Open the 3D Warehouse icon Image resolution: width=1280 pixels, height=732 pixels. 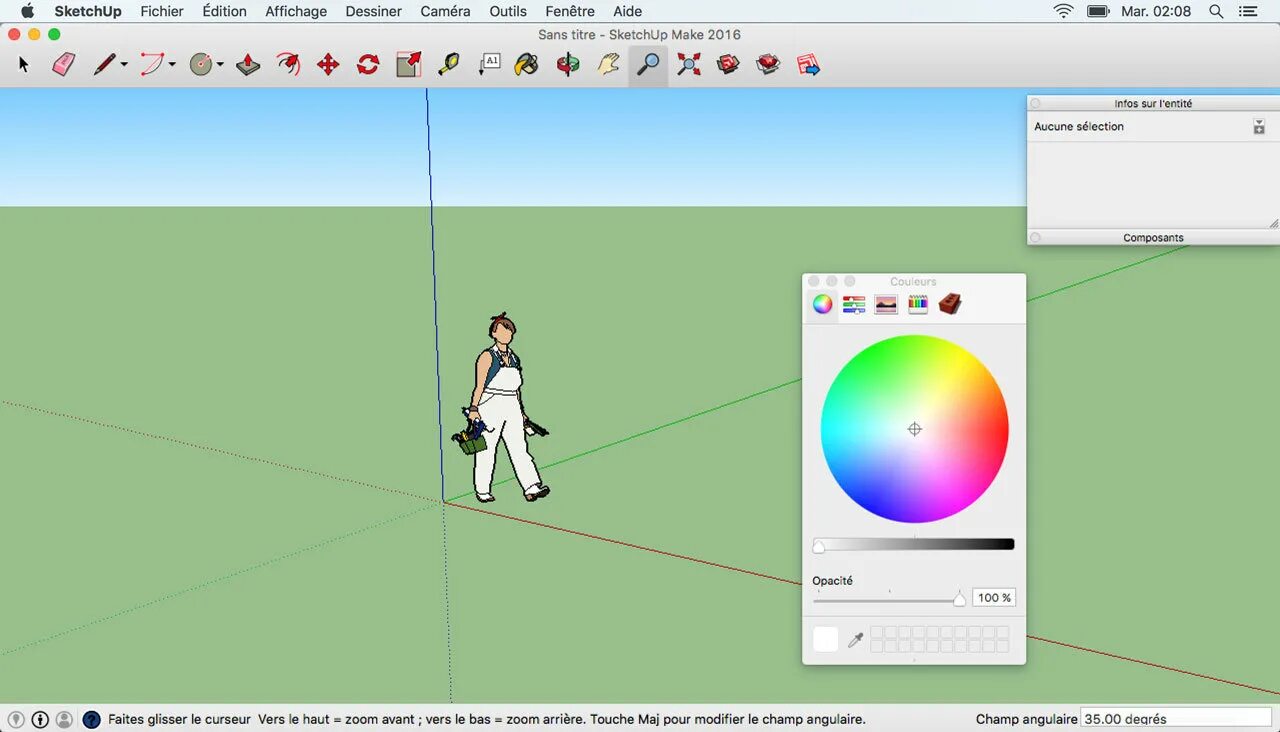tap(728, 65)
